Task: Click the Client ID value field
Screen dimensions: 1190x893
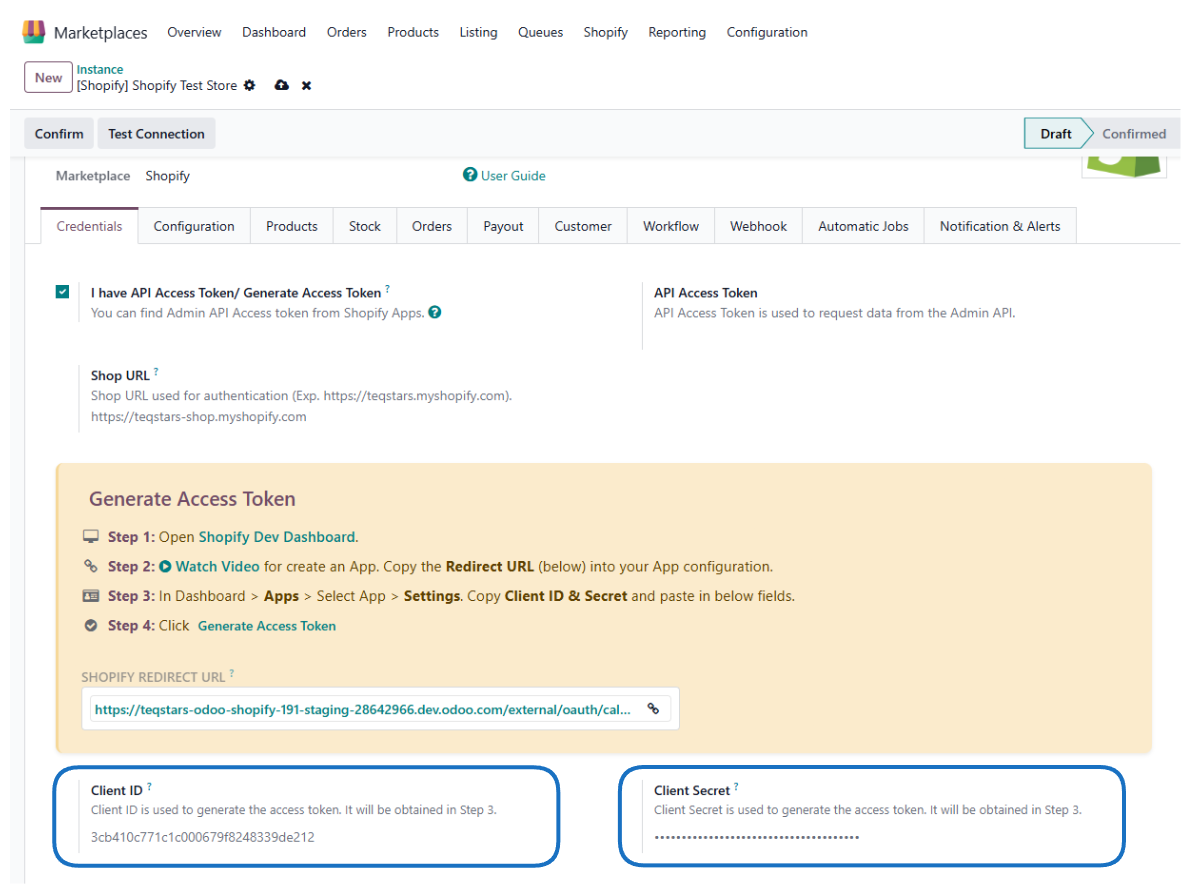Action: point(203,837)
